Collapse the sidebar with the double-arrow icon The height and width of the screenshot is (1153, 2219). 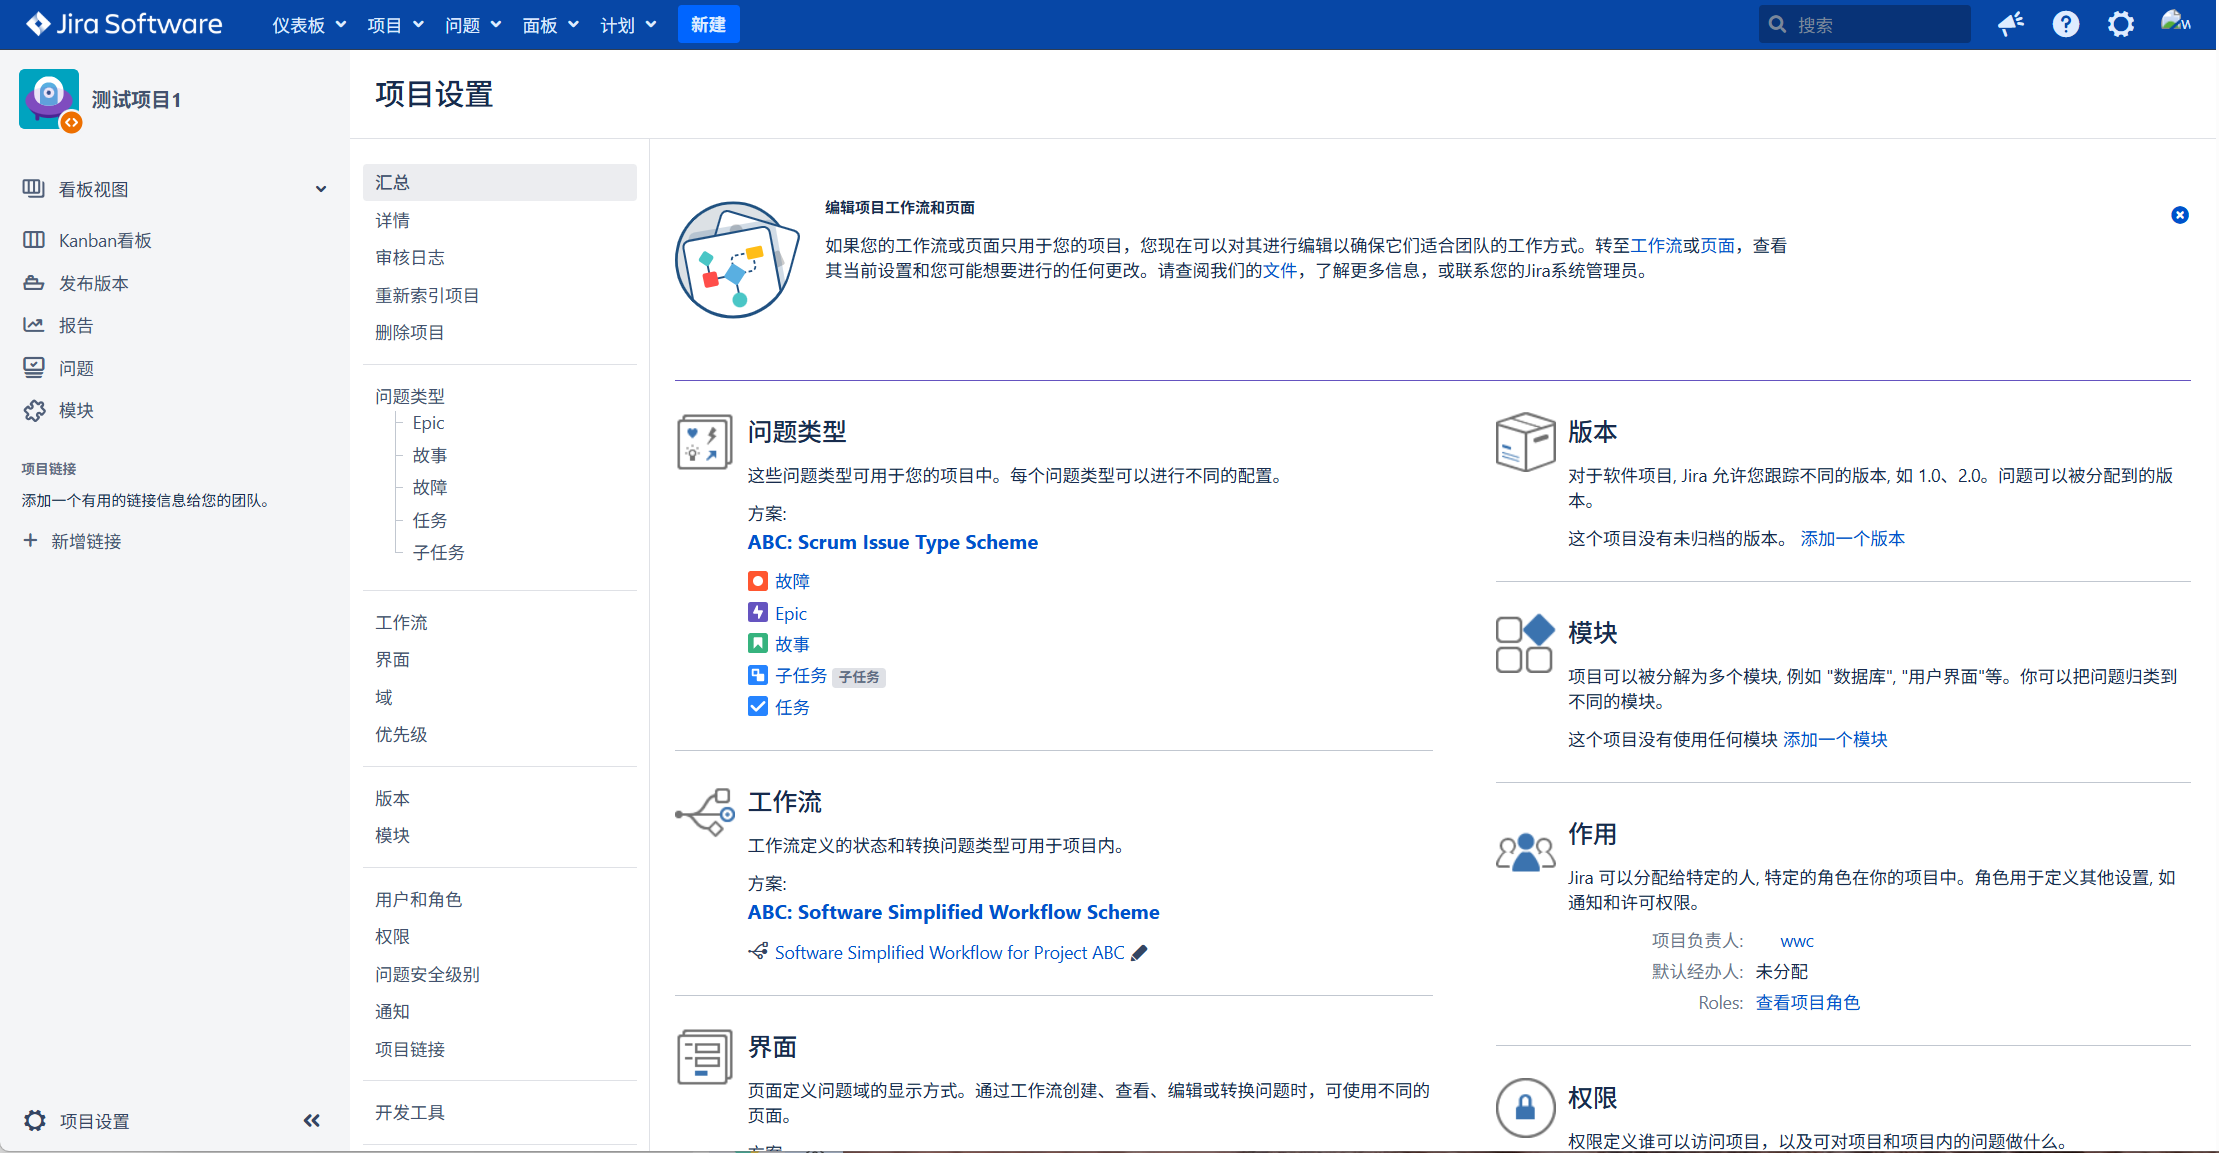coord(311,1121)
